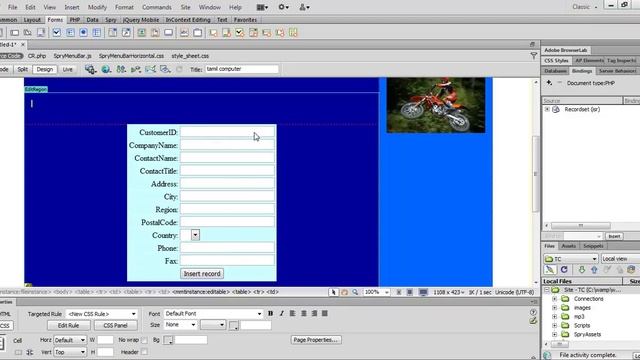Open the Country dropdown in the form
The width and height of the screenshot is (640, 360).
(x=195, y=235)
